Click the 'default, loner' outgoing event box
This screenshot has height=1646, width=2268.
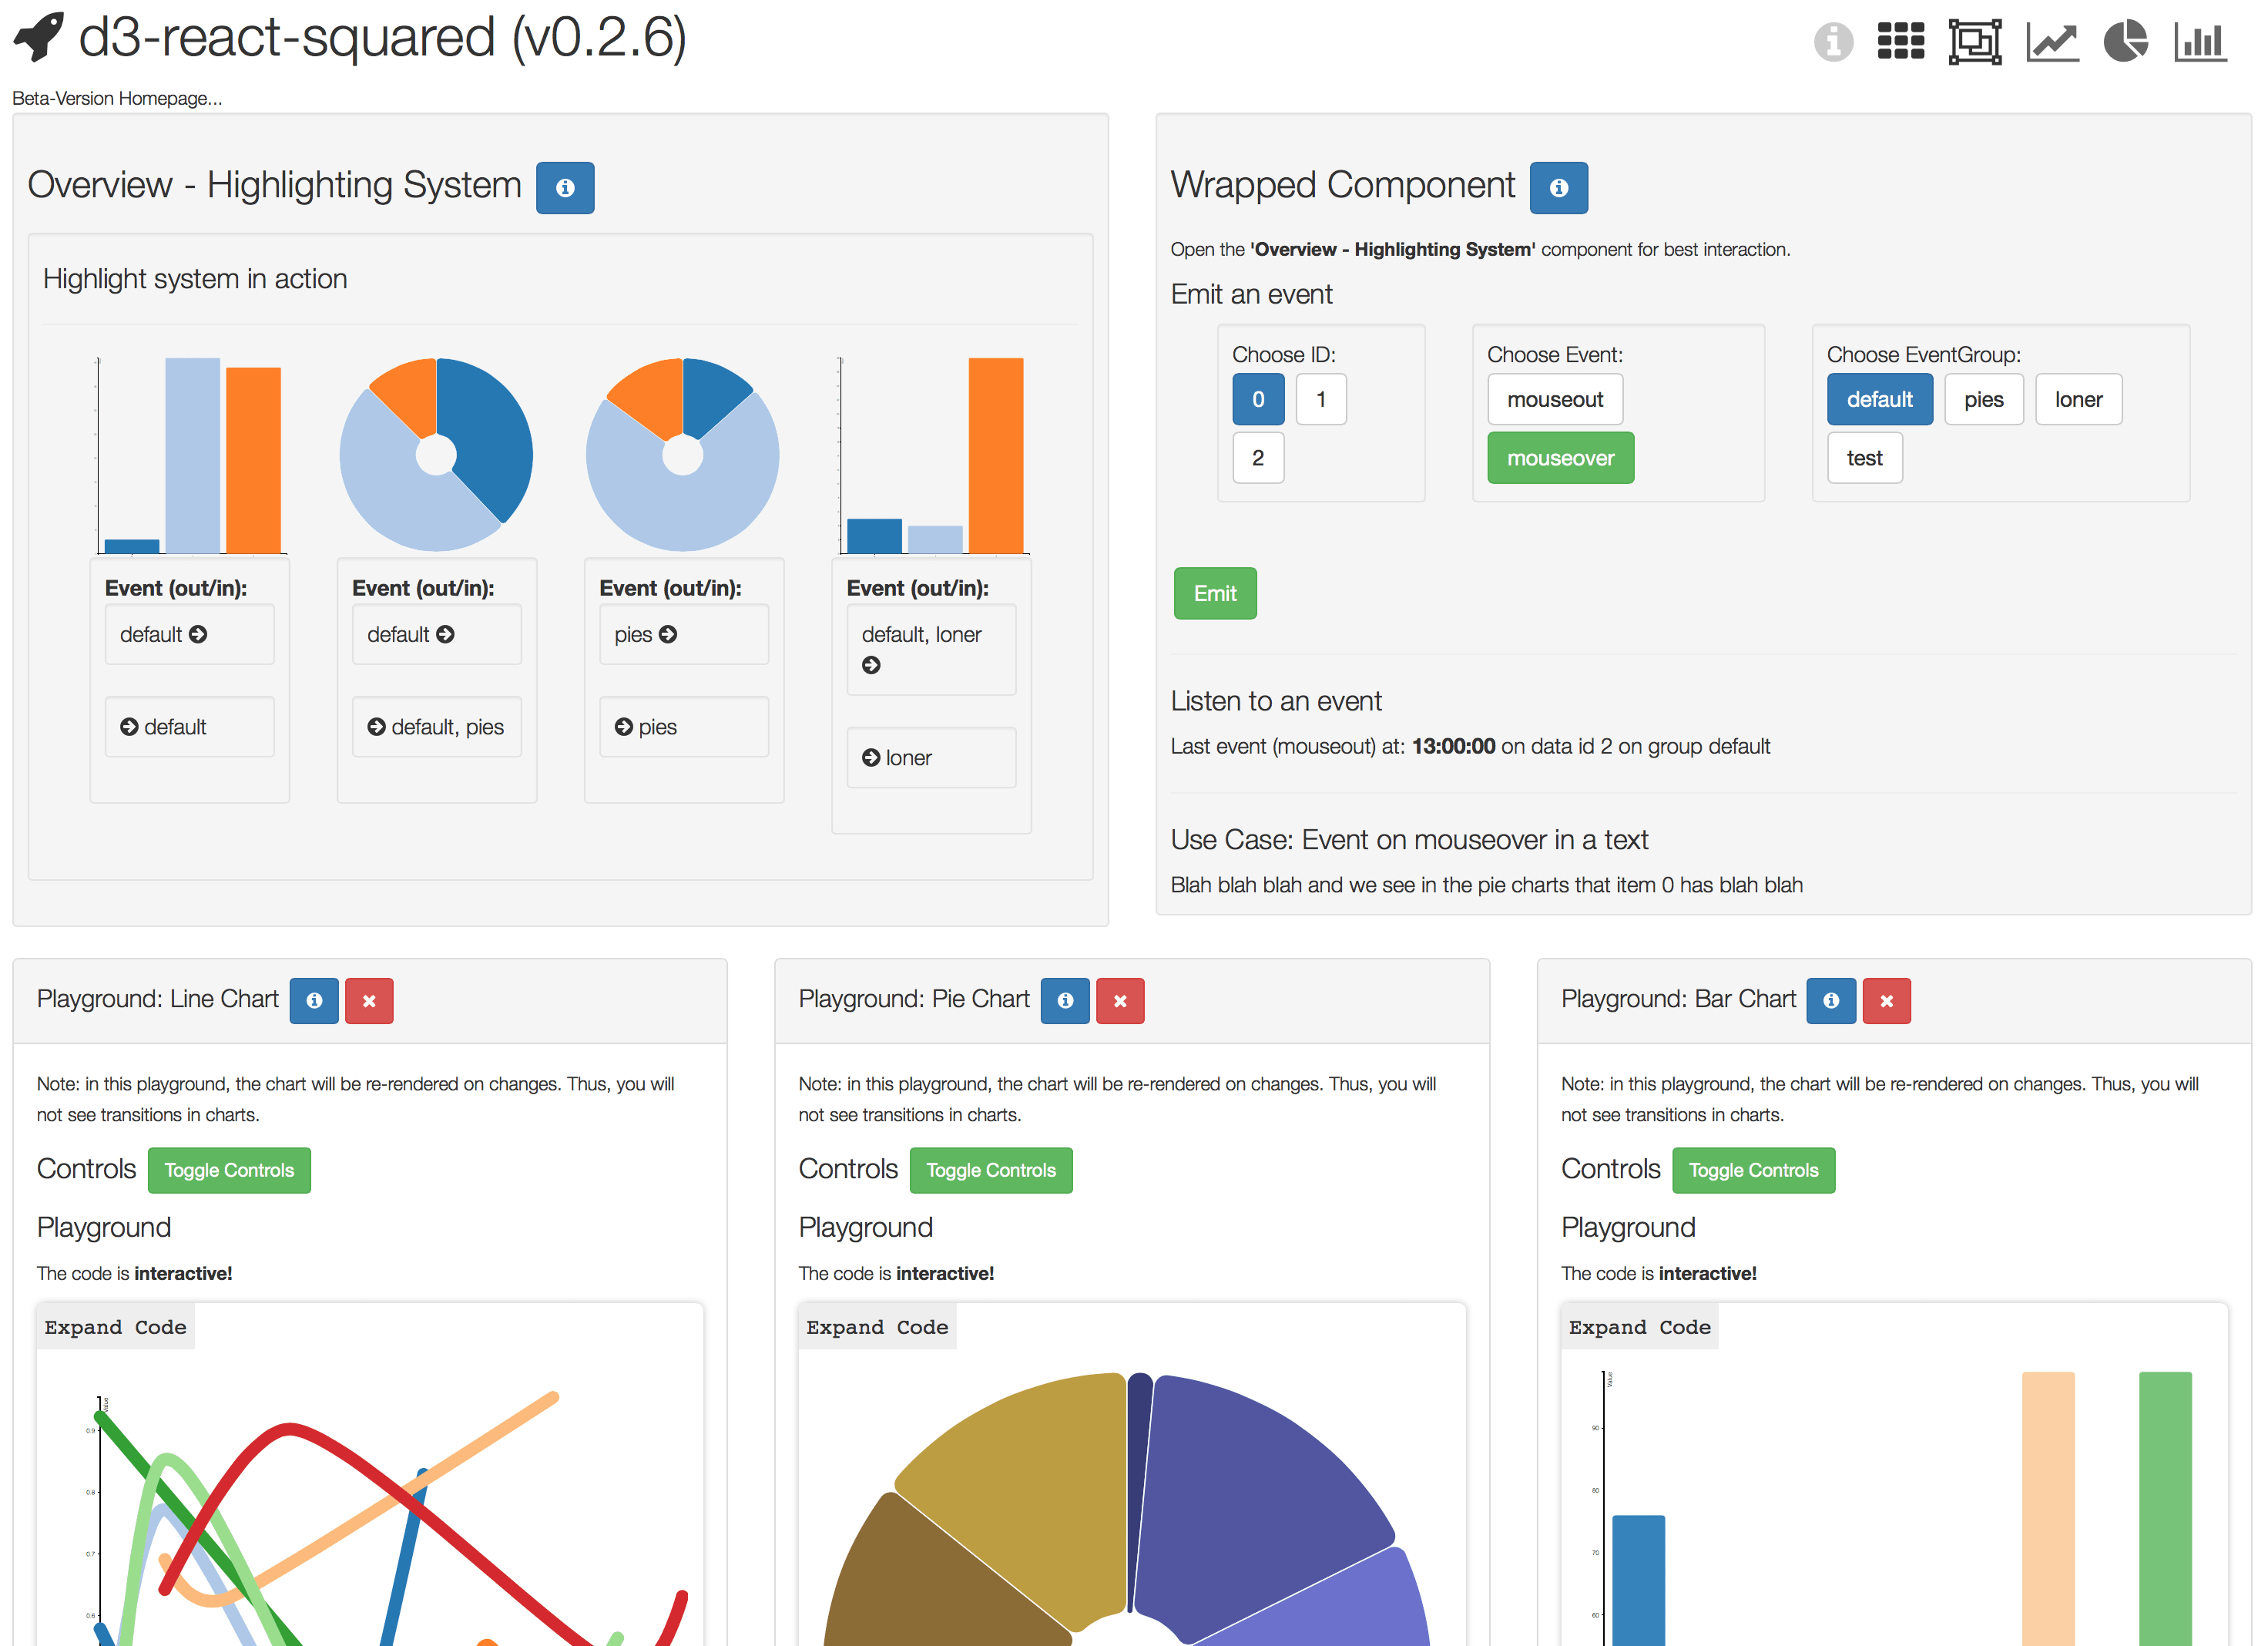tap(931, 649)
